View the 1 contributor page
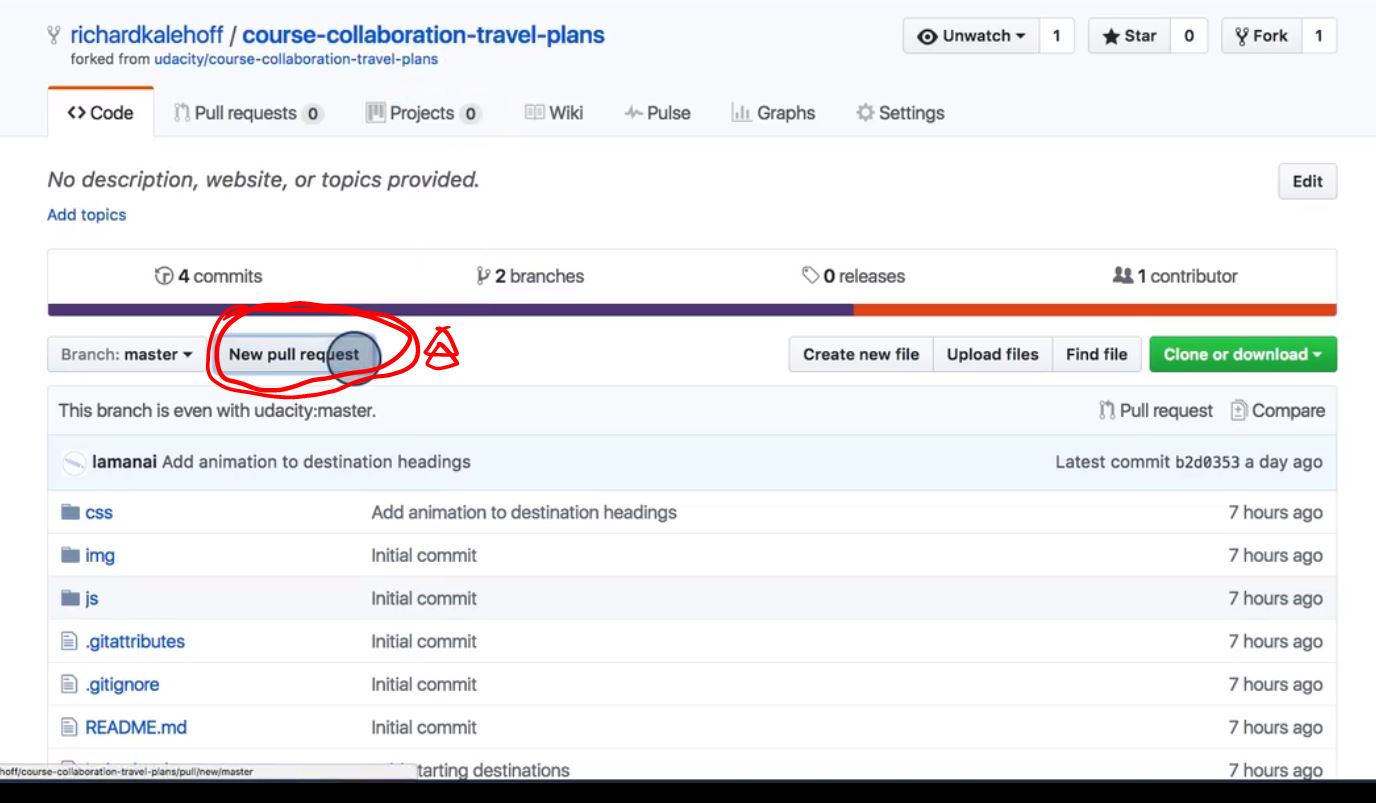This screenshot has height=803, width=1376. [1175, 276]
